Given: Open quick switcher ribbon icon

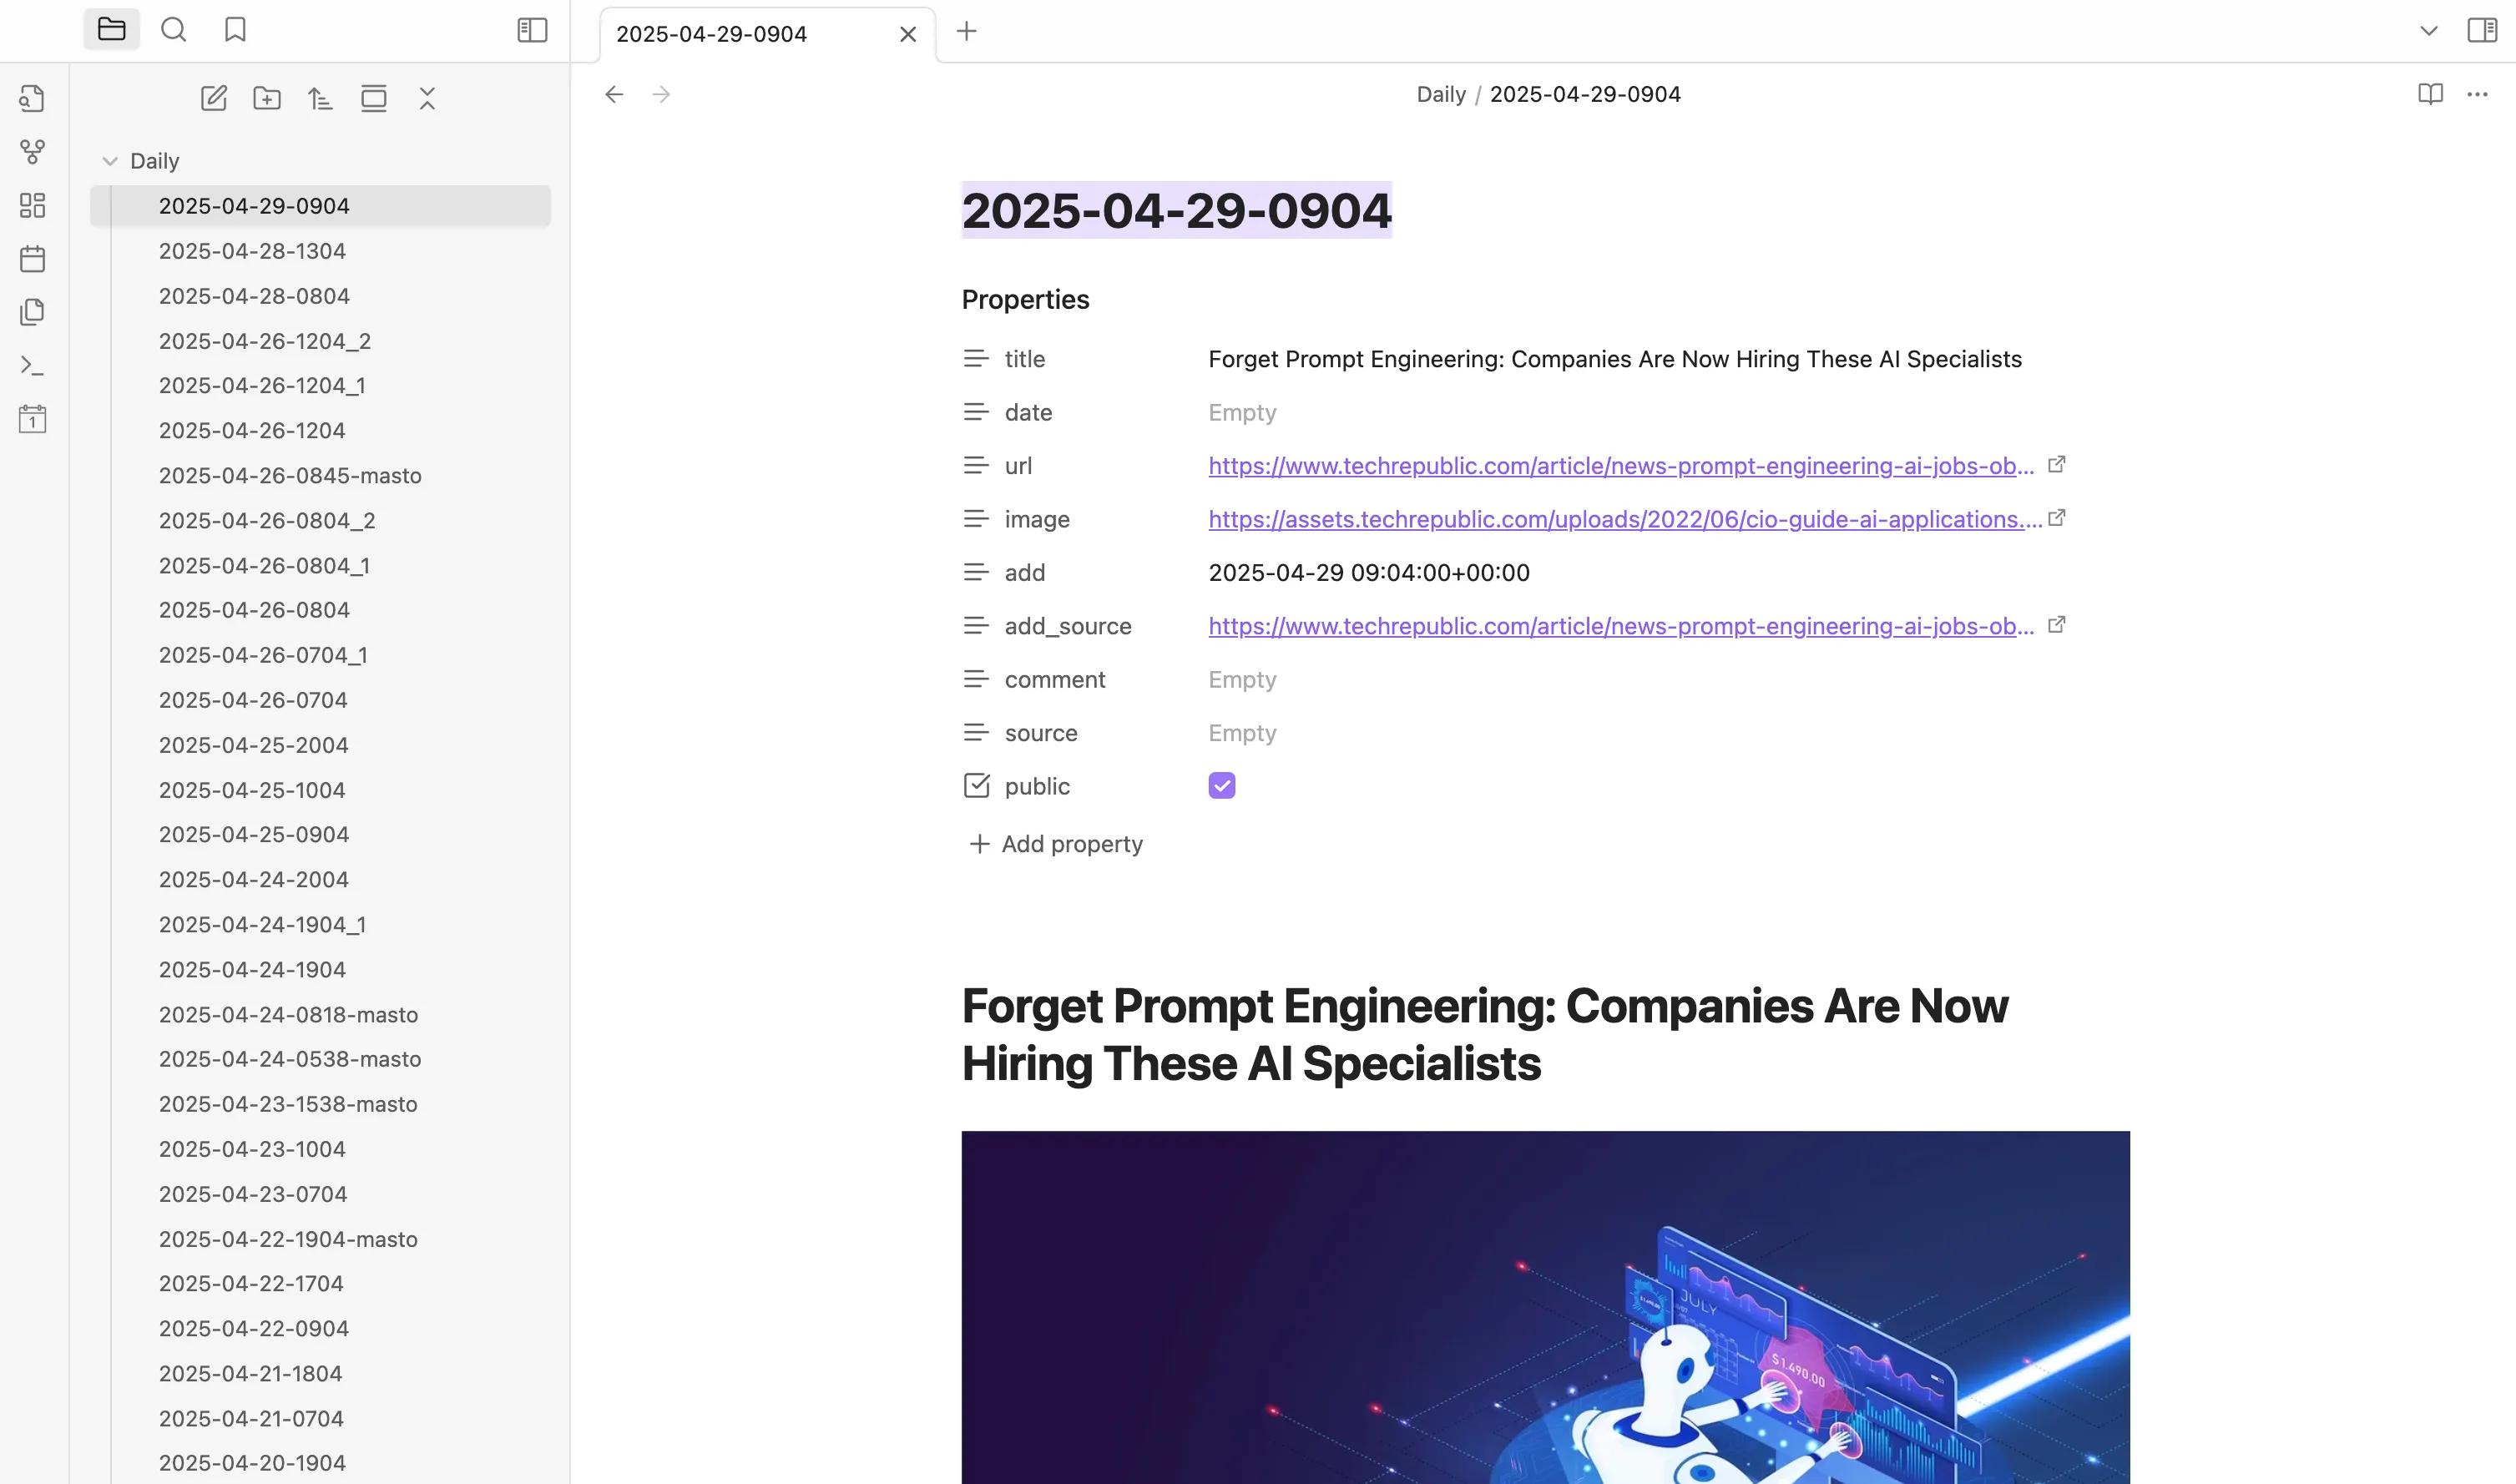Looking at the screenshot, I should (x=32, y=98).
